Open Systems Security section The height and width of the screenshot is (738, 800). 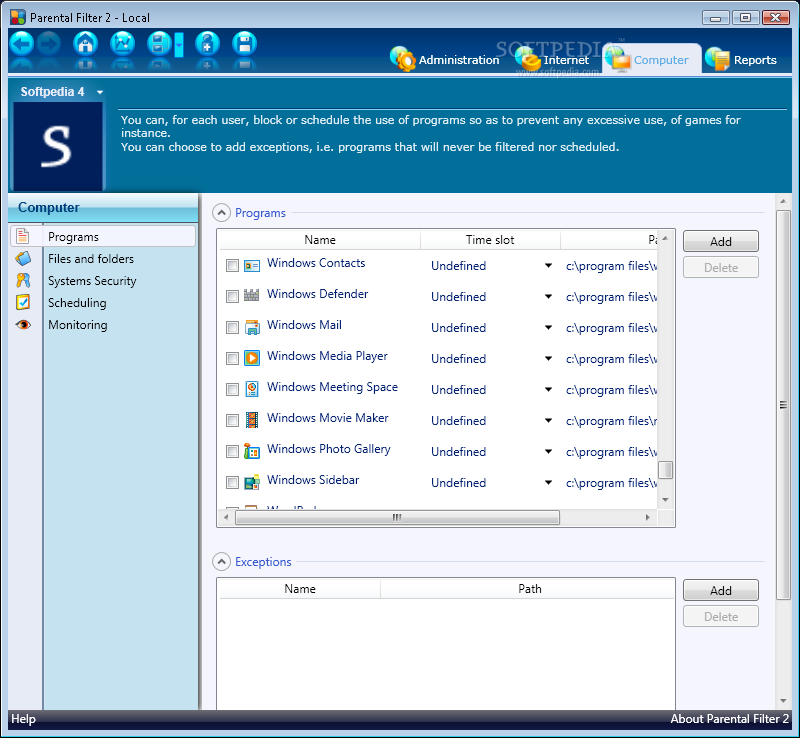click(92, 281)
